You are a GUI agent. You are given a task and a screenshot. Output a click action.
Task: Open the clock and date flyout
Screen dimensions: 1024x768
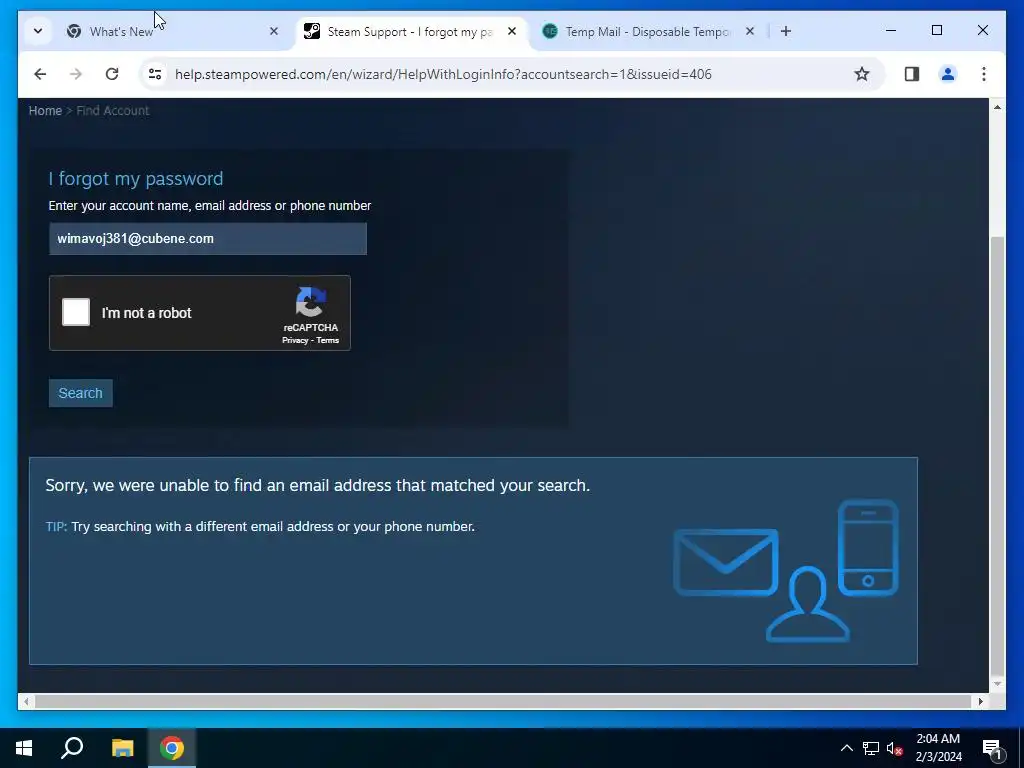click(x=938, y=748)
